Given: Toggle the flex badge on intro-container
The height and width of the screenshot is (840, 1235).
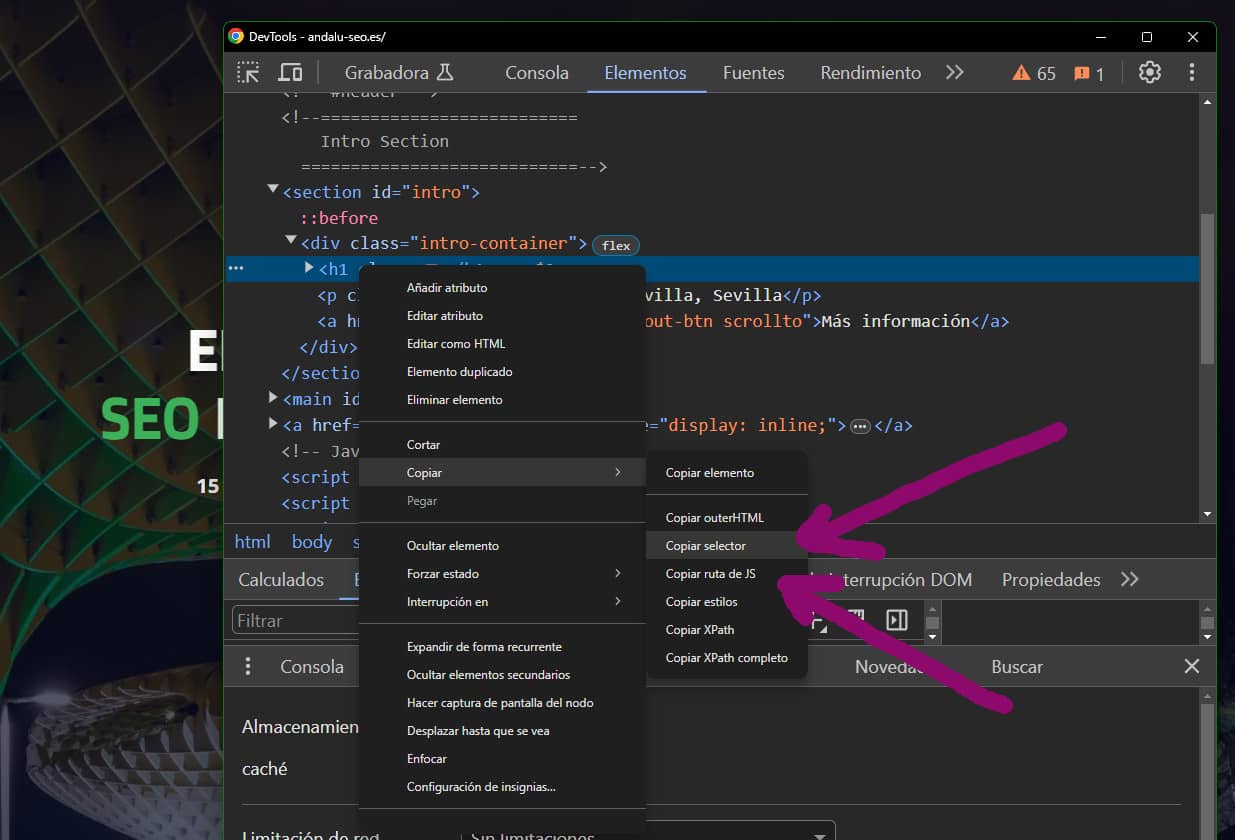Looking at the screenshot, I should 615,245.
